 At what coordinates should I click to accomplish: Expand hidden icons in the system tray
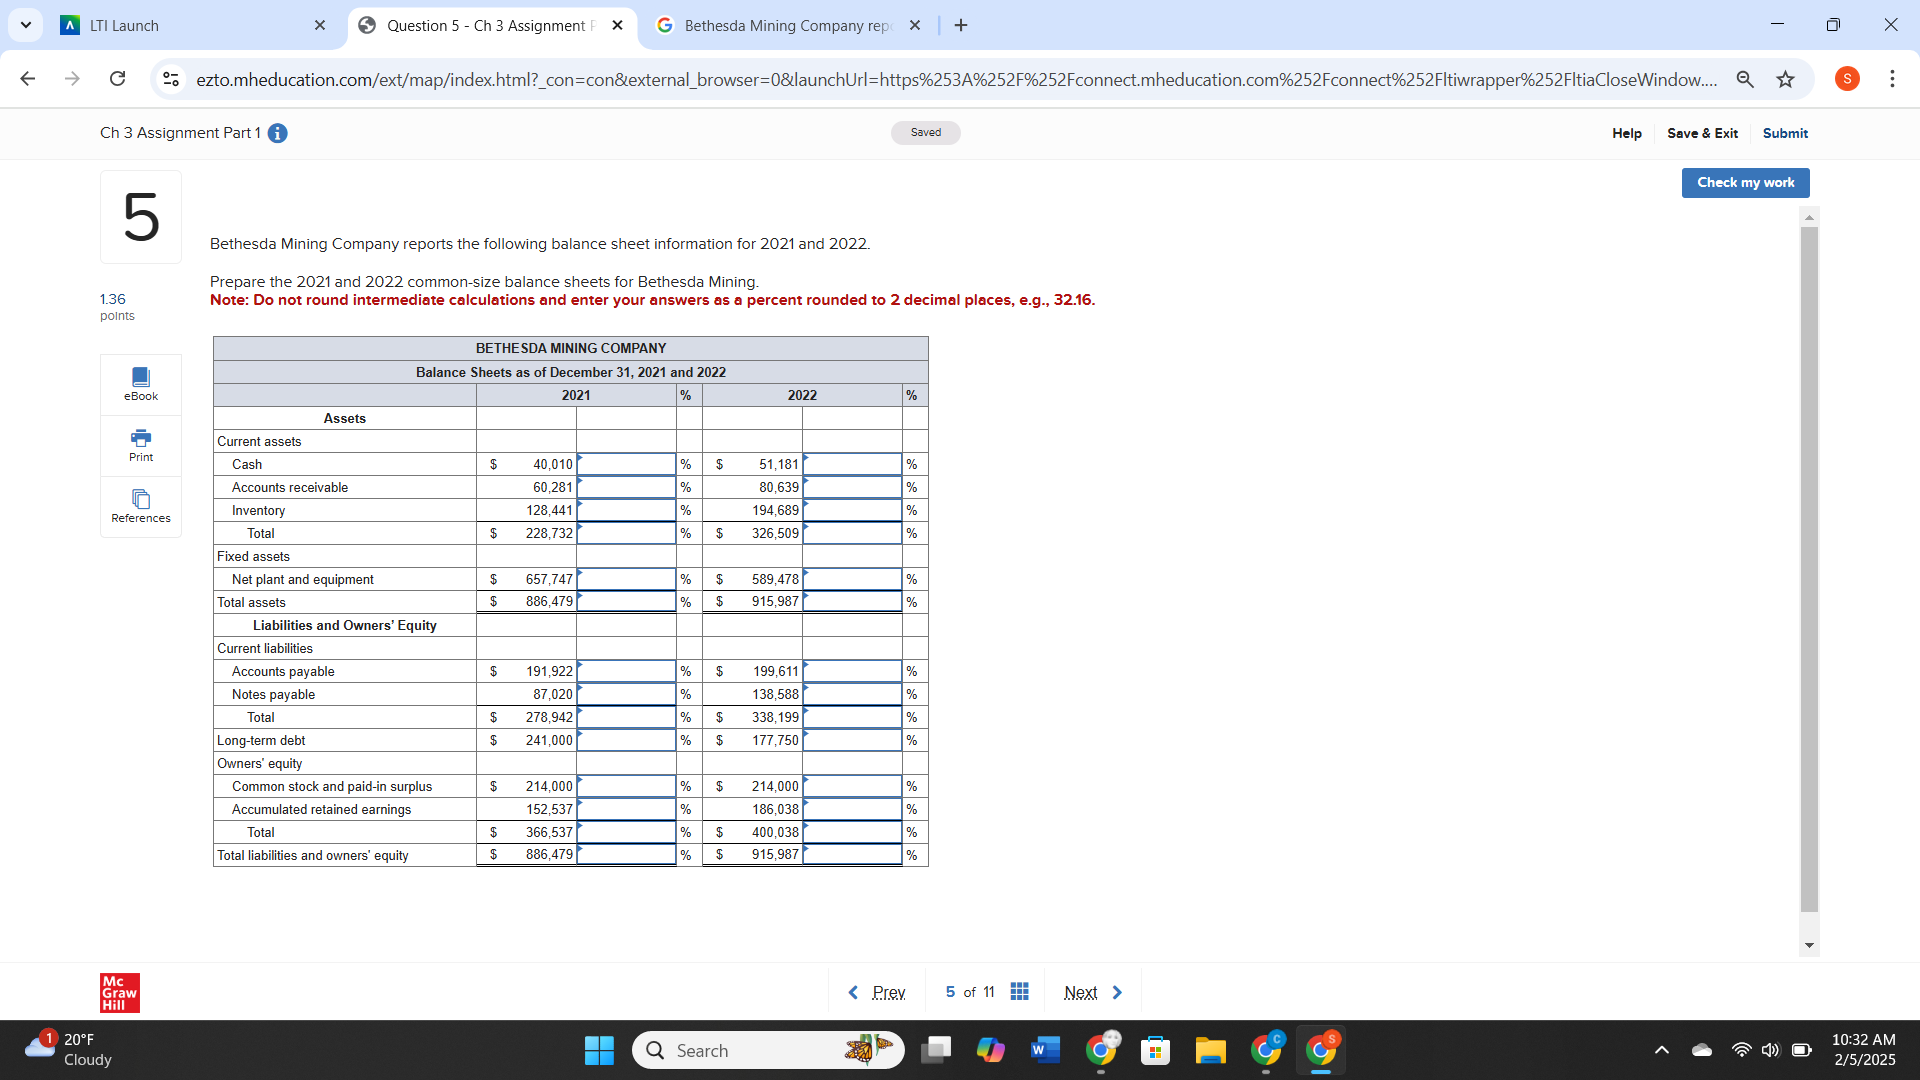tap(1663, 1050)
